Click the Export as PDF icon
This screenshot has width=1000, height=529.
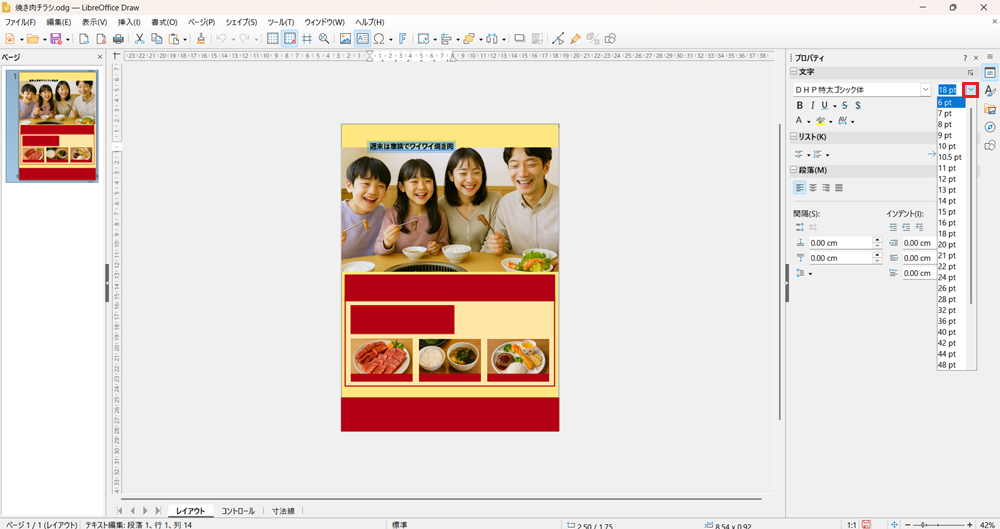click(x=101, y=39)
